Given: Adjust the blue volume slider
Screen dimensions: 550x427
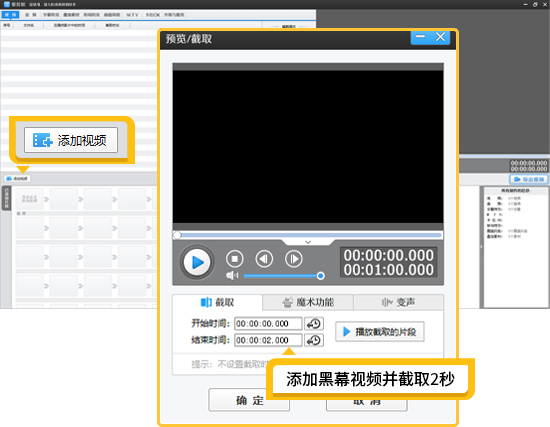Looking at the screenshot, I should pyautogui.click(x=284, y=276).
